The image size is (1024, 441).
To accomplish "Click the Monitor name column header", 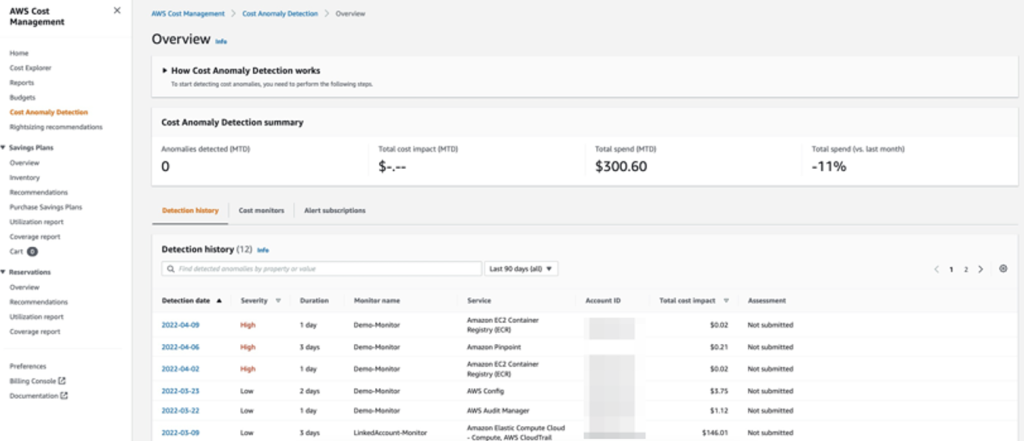I will tap(377, 301).
